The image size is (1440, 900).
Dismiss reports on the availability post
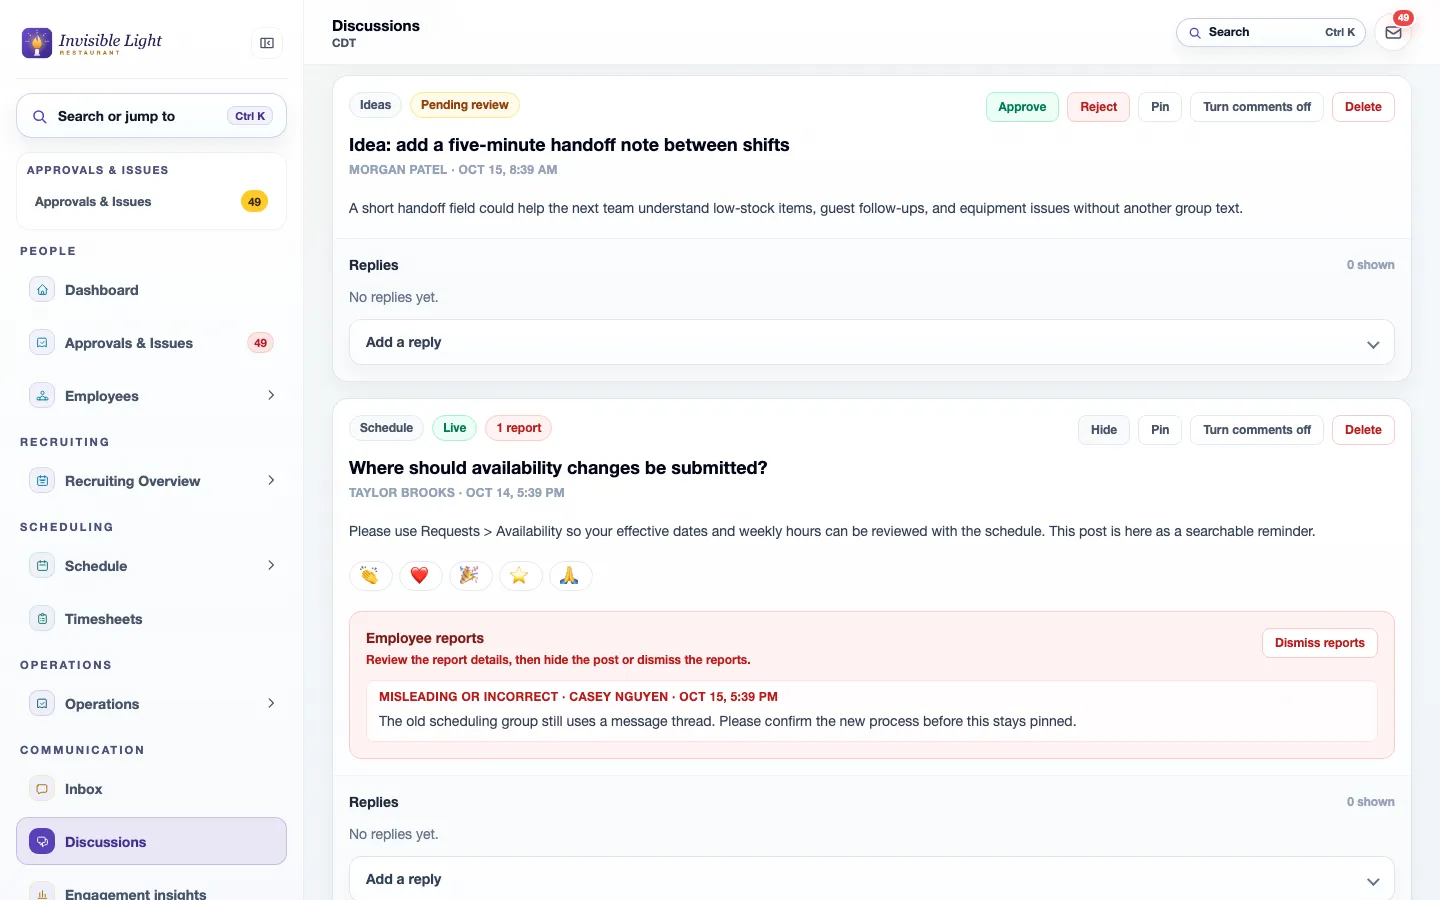point(1319,643)
